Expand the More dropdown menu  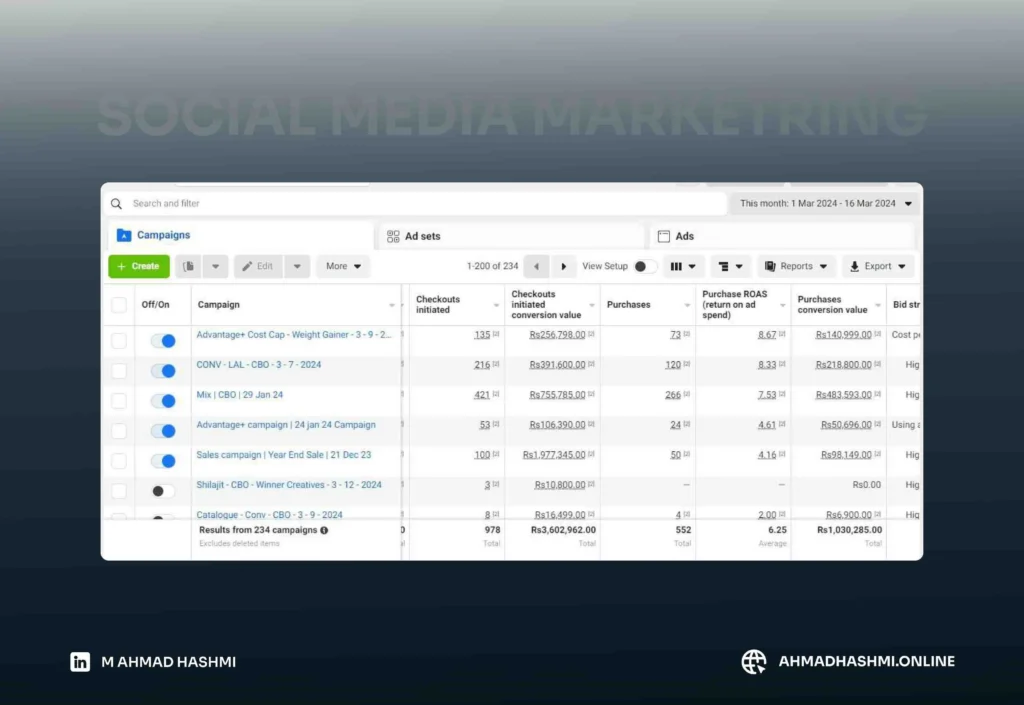point(343,266)
